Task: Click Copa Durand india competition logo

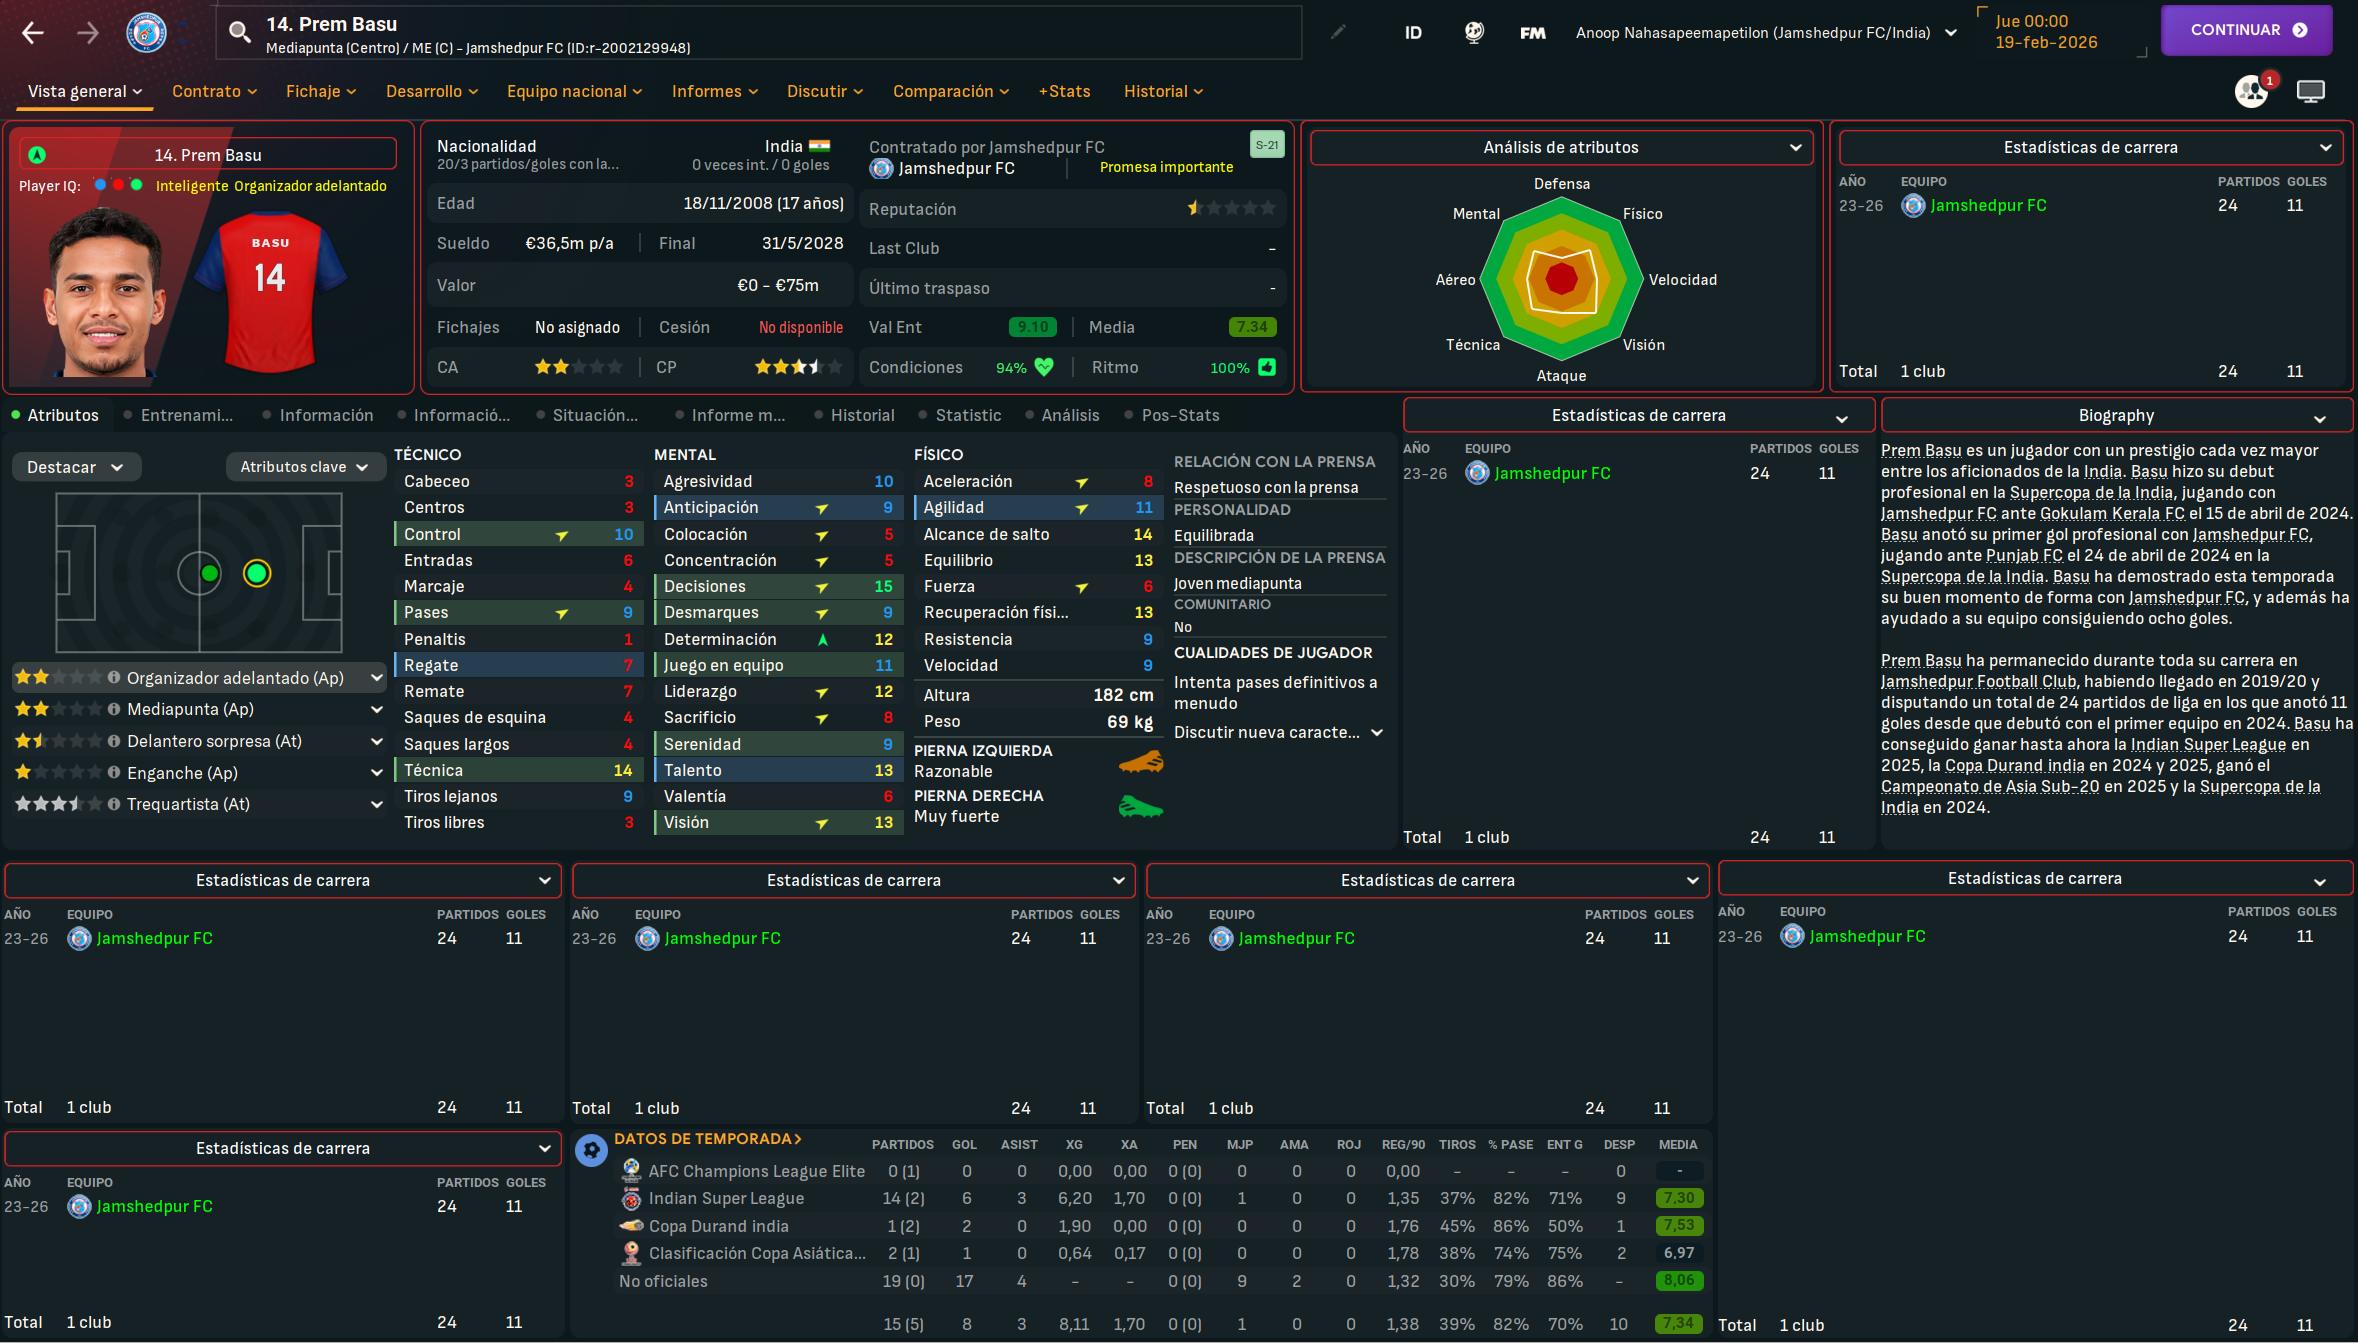Action: [631, 1226]
